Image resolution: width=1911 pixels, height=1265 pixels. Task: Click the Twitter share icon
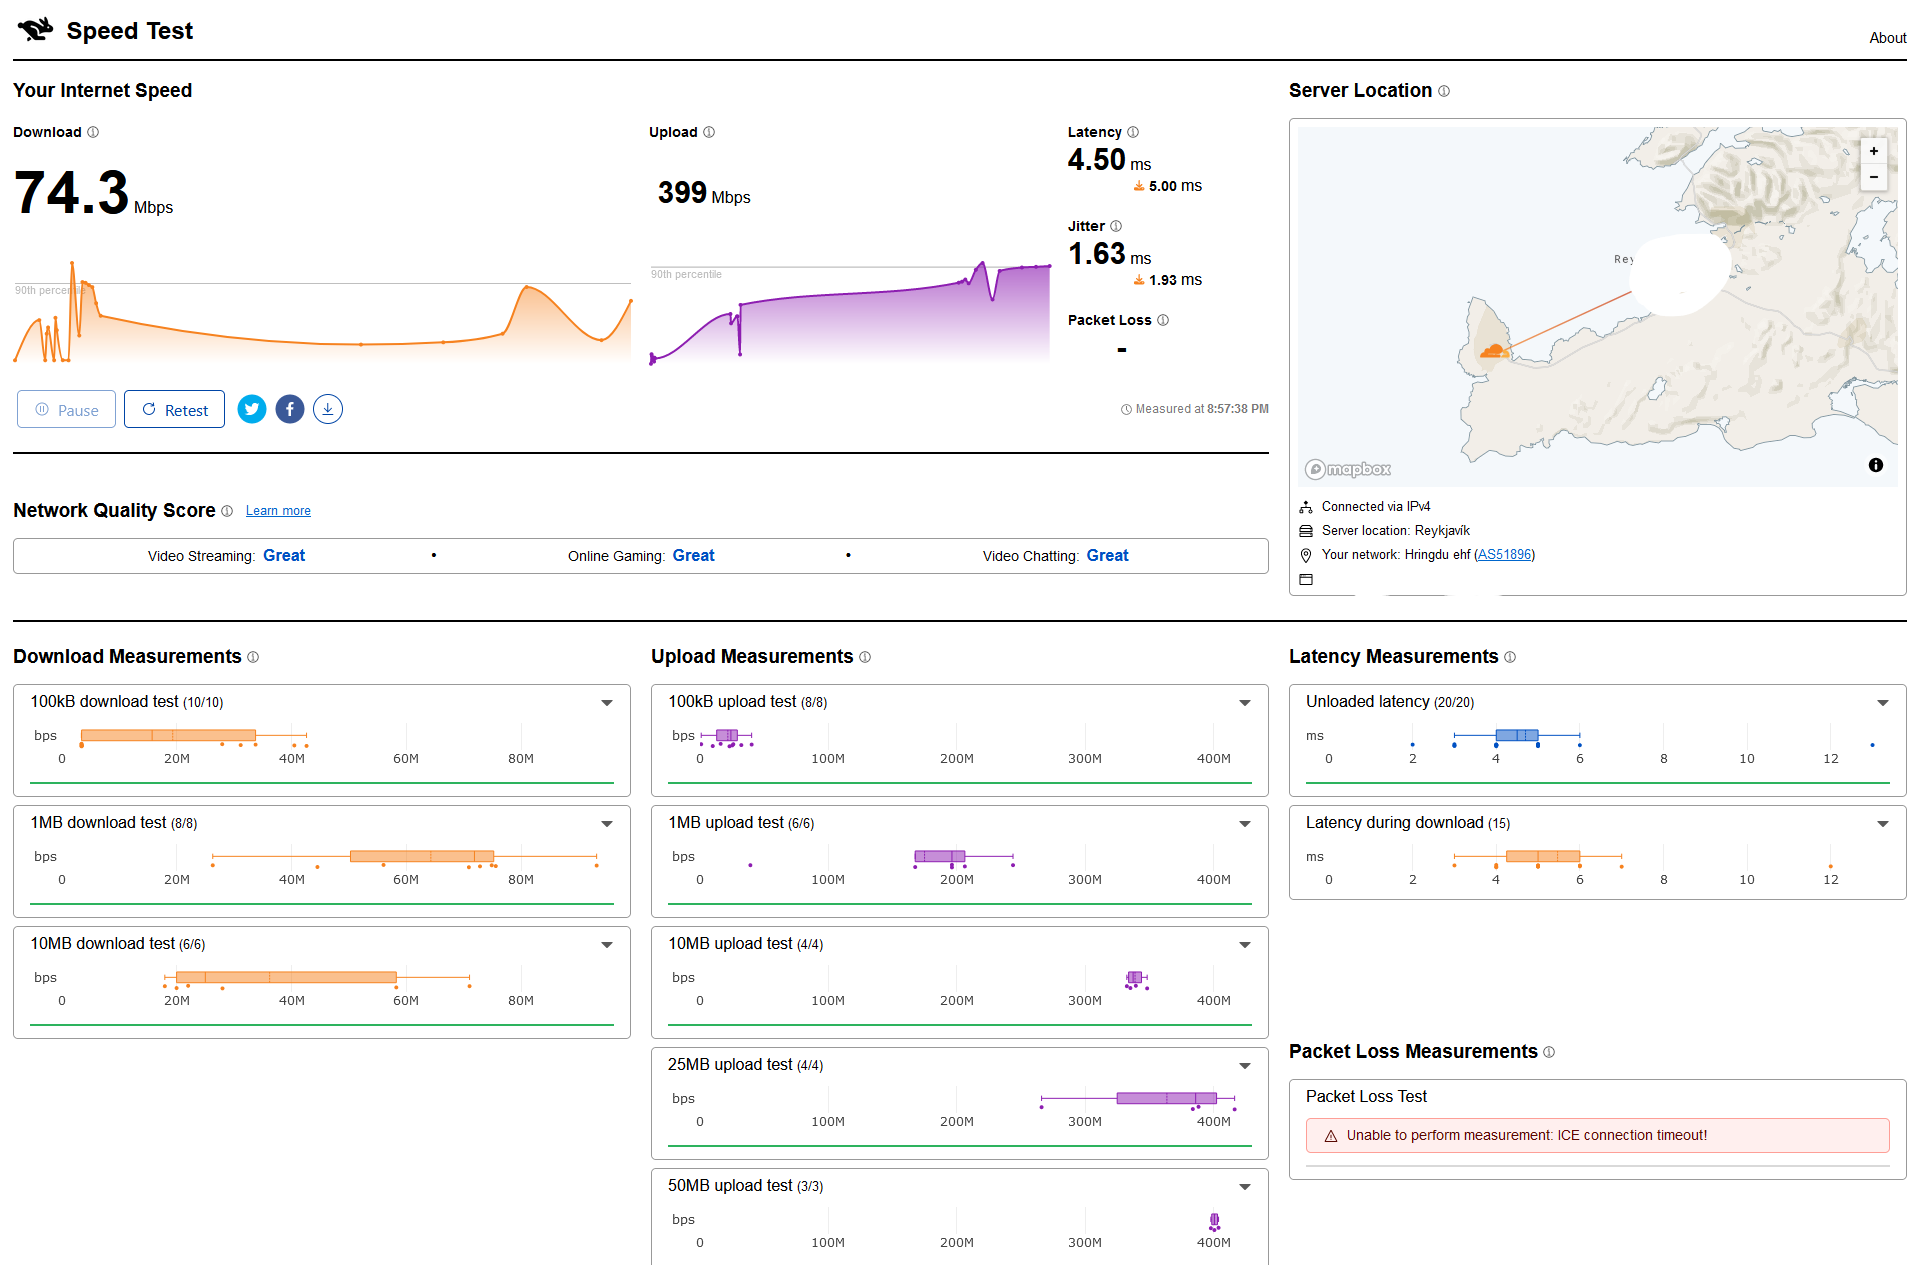252,409
